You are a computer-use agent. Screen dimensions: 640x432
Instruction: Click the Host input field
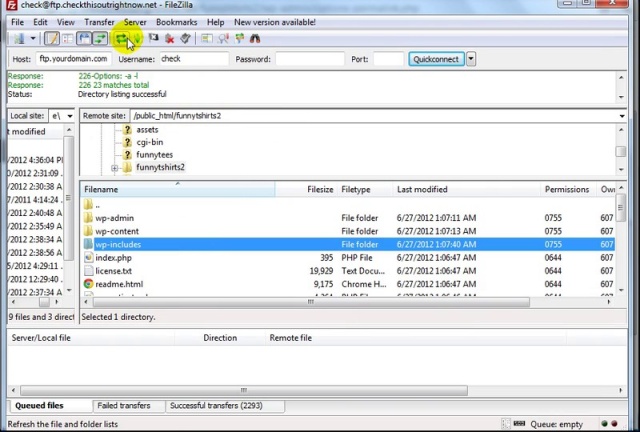coord(73,59)
